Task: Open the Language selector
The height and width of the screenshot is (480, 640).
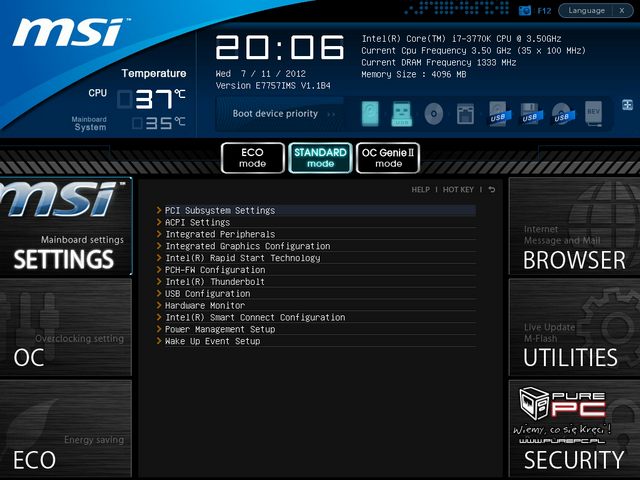Action: point(586,11)
